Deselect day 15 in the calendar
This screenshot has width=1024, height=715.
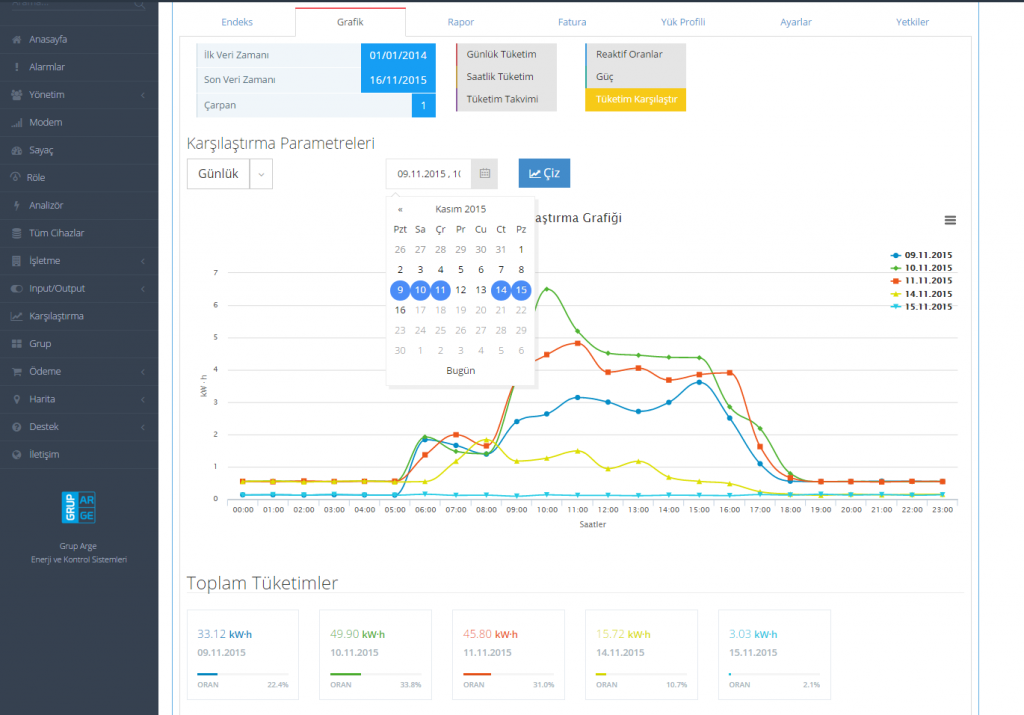(521, 290)
